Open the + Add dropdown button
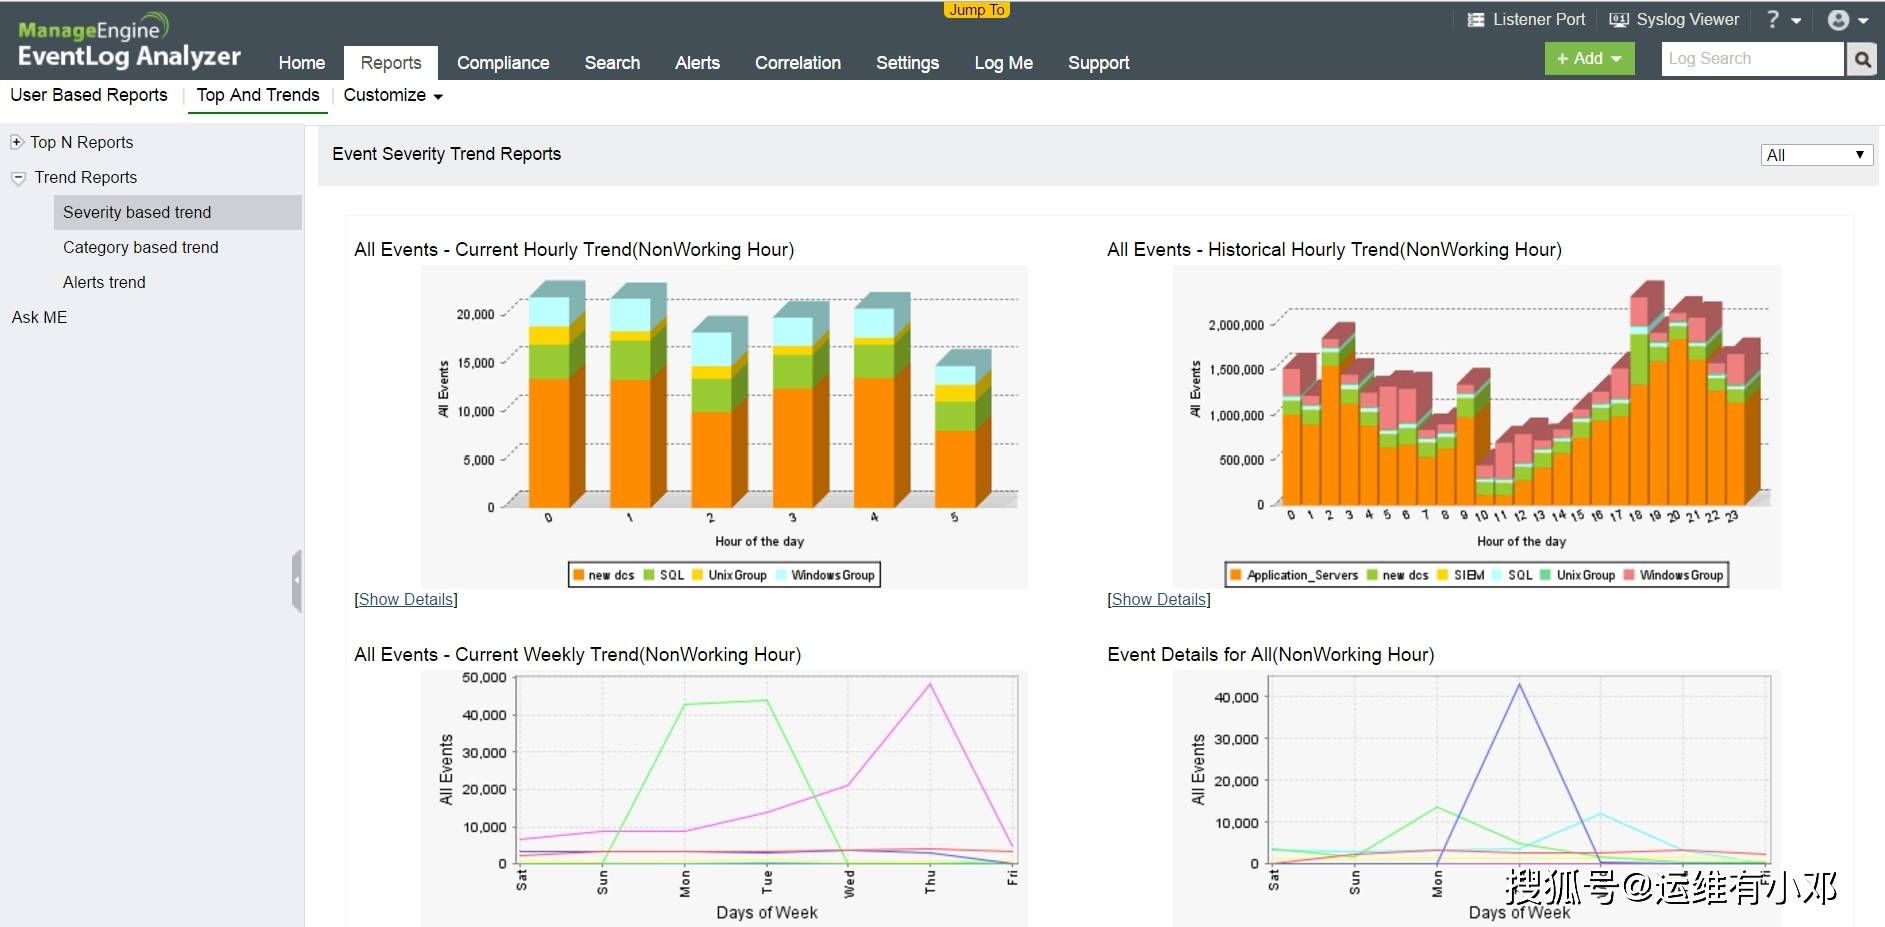Viewport: 1885px width, 927px height. point(1589,59)
